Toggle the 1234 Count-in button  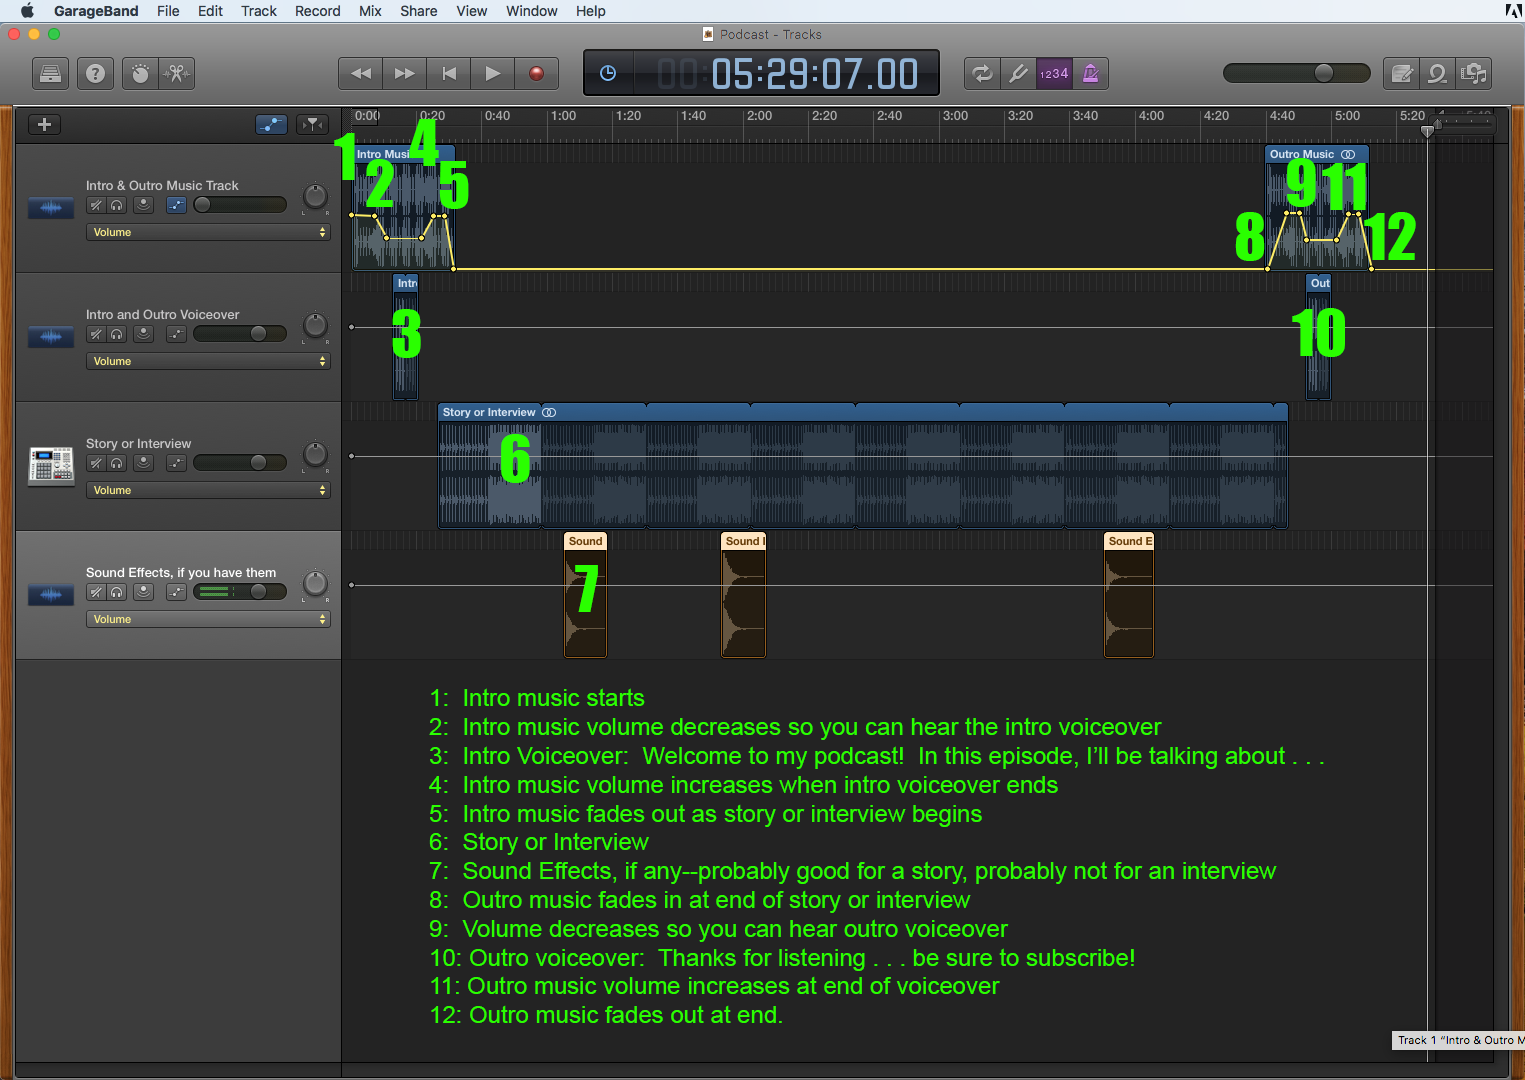coord(1054,73)
